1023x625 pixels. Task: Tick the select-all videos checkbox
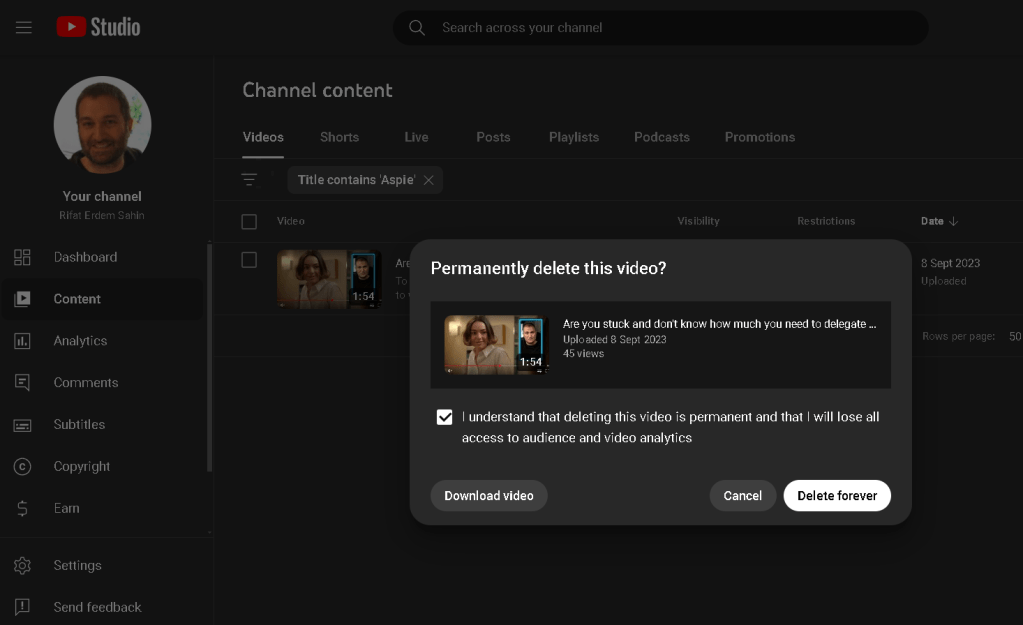tap(249, 222)
